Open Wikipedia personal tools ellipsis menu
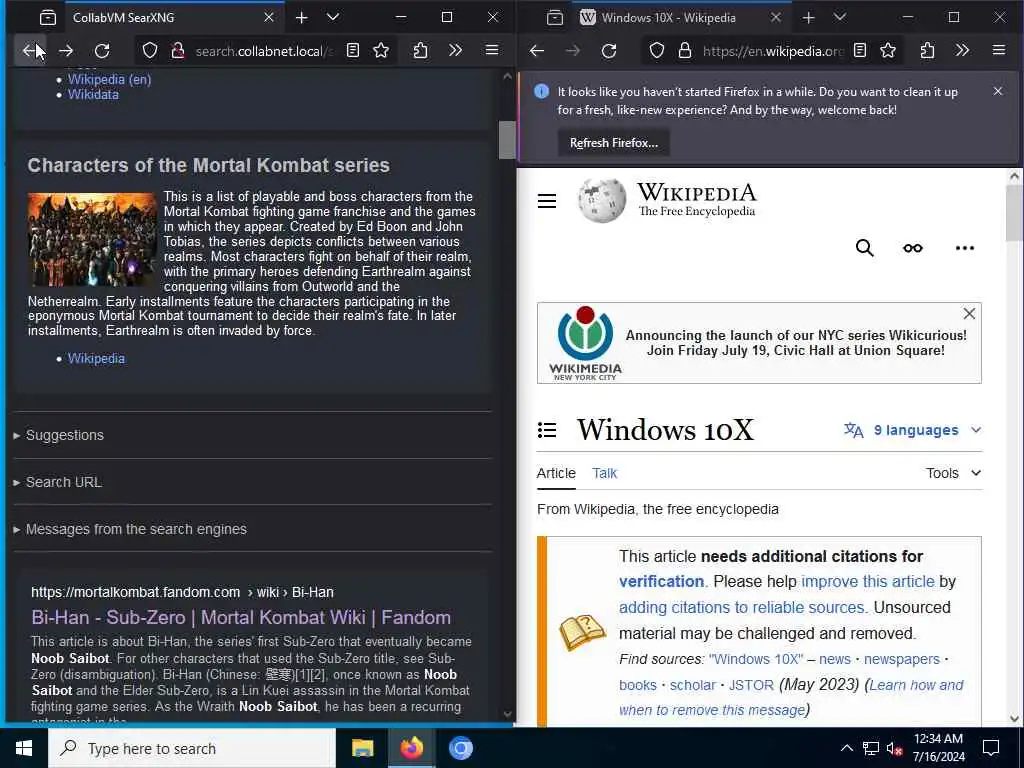This screenshot has width=1024, height=768. 965,248
